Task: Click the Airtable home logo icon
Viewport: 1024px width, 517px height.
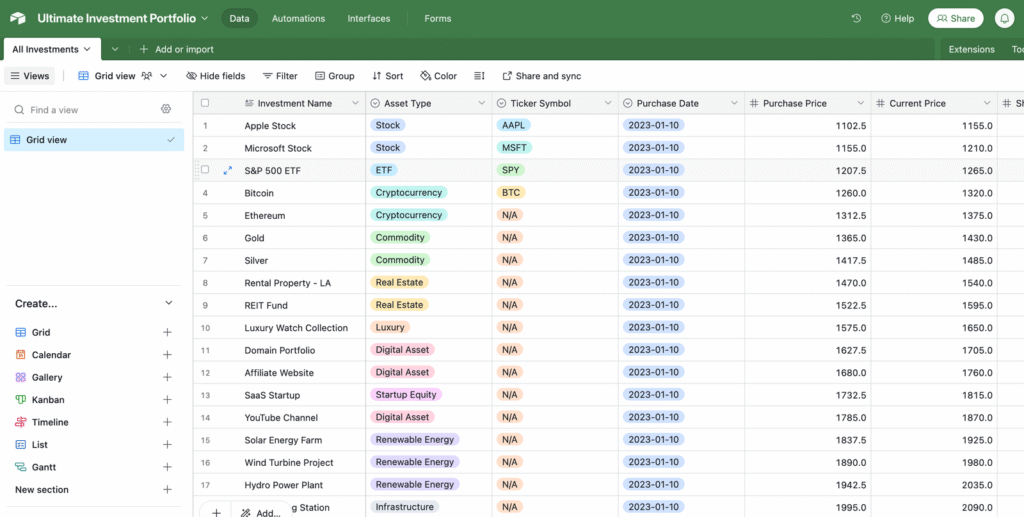Action: 18,18
